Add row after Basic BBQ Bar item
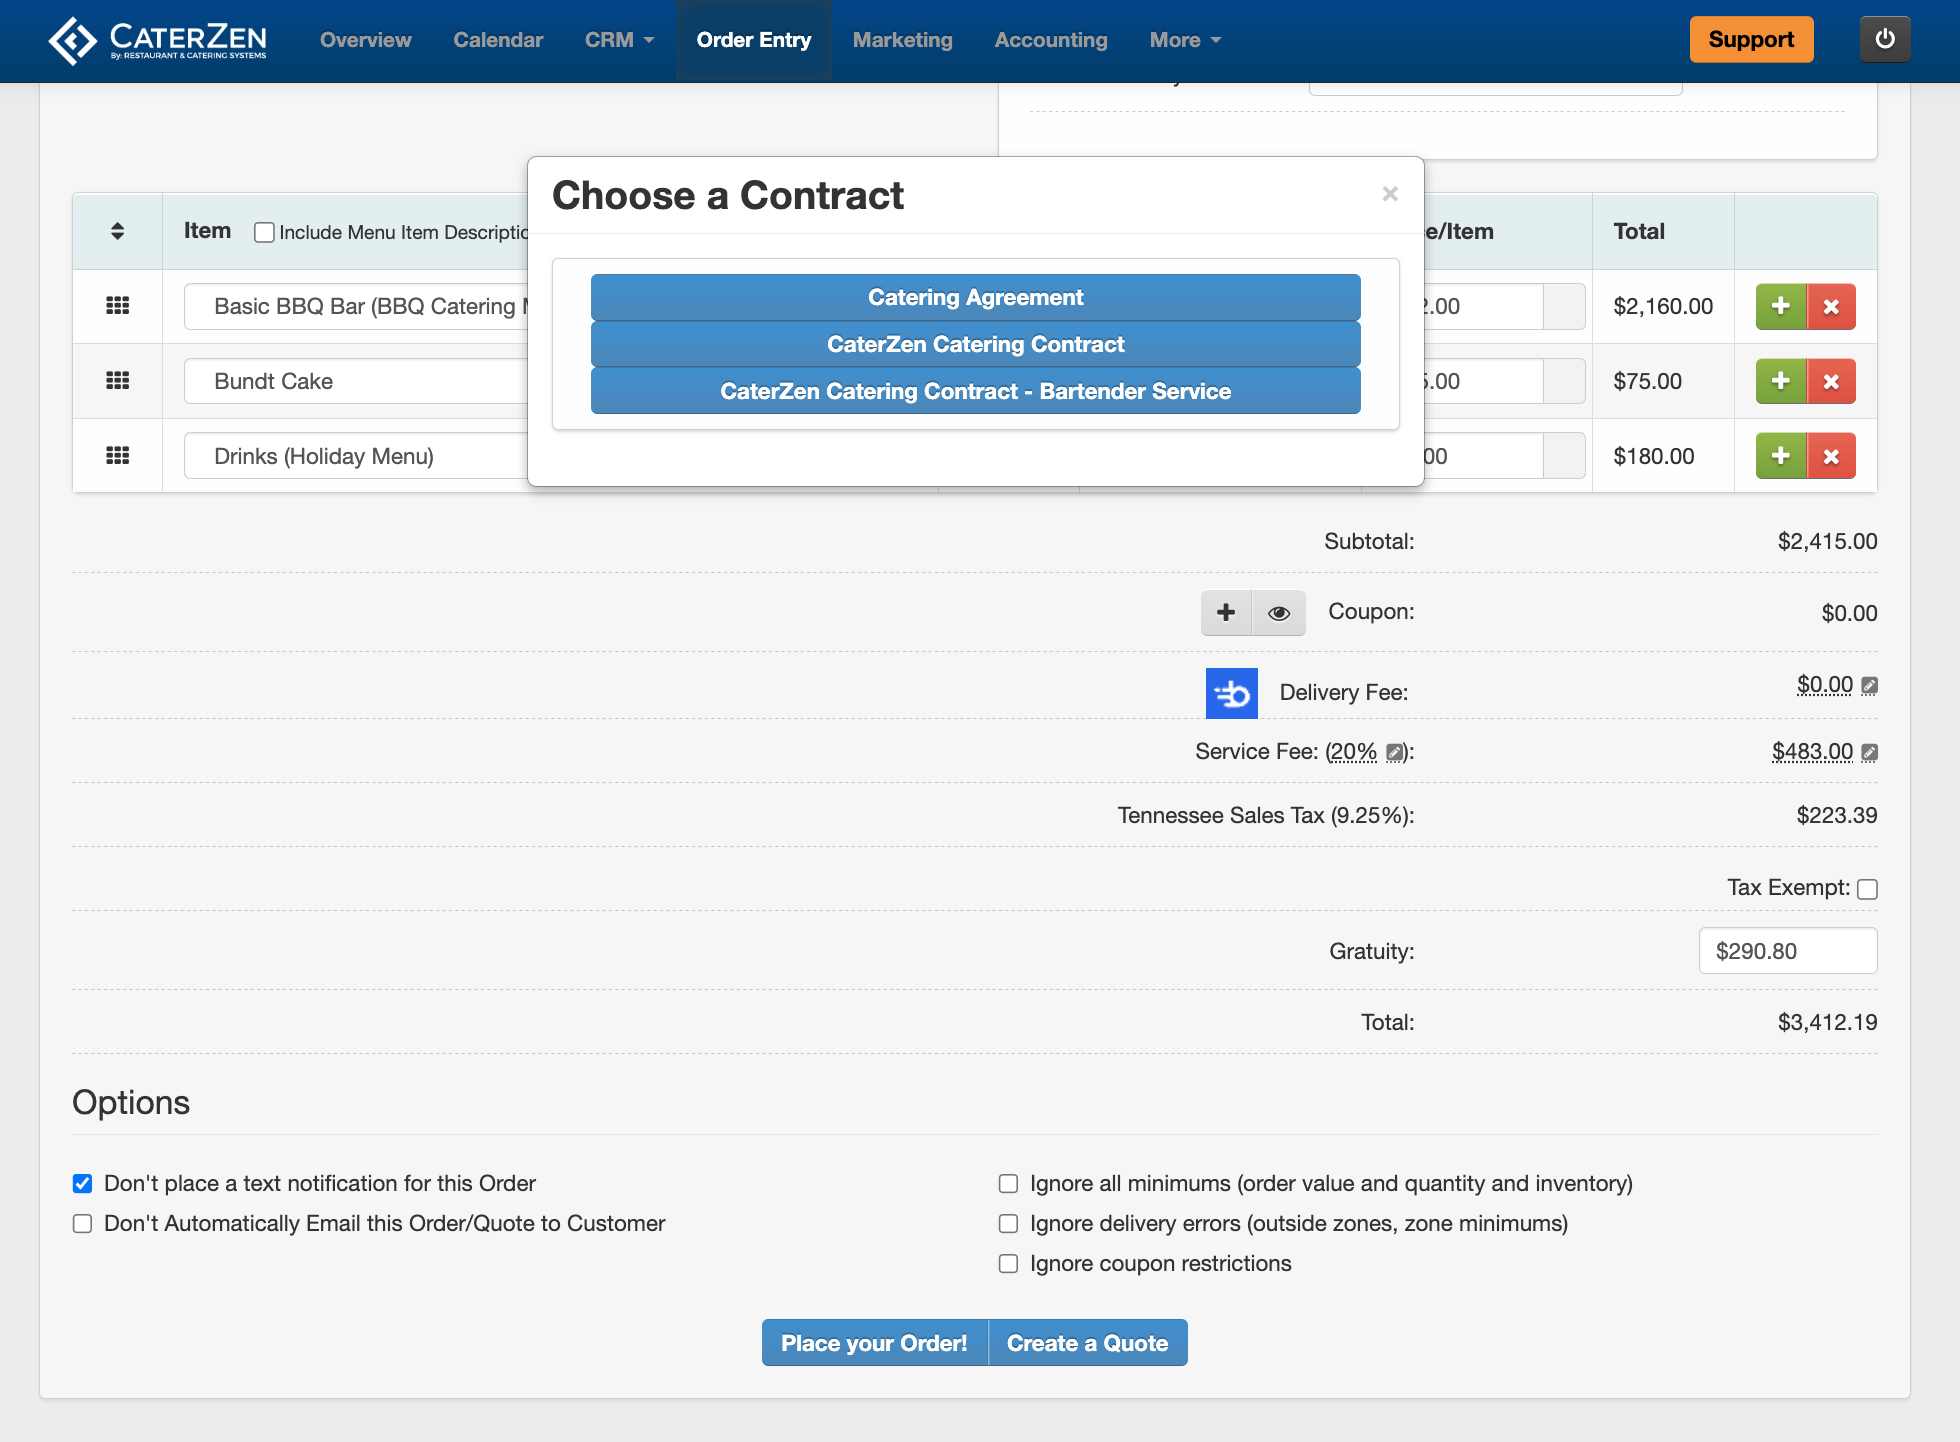Screen dimensions: 1960x1442 coord(1781,306)
